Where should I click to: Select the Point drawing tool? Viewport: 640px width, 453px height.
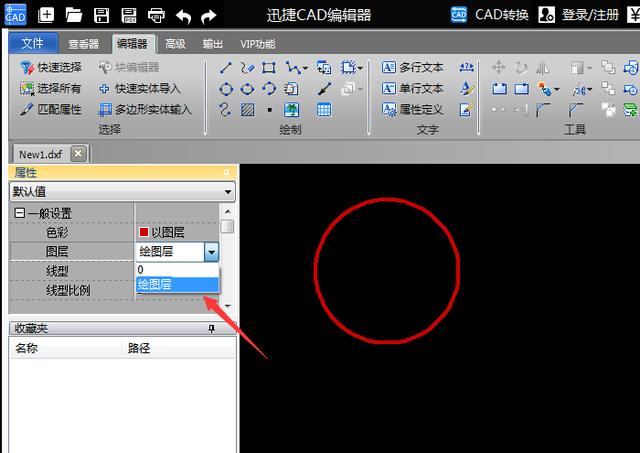(x=269, y=110)
